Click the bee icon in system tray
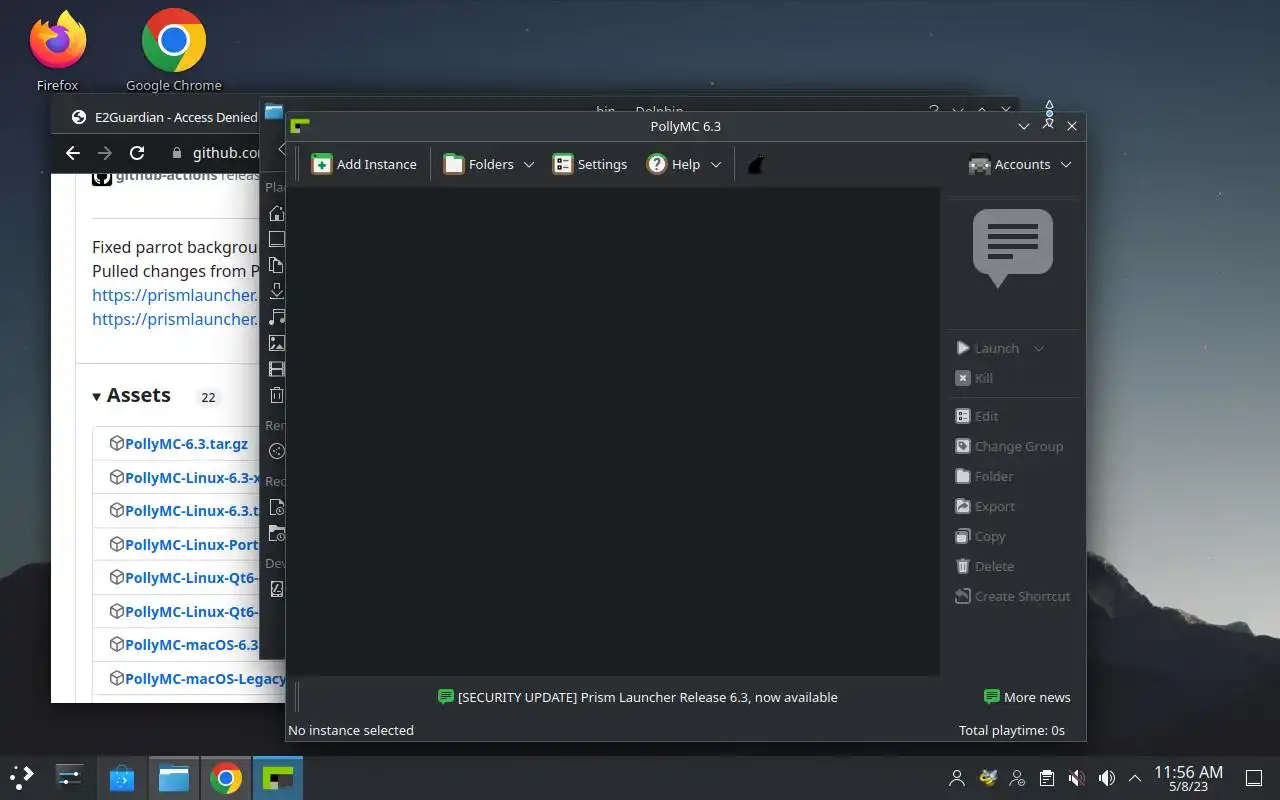 (x=988, y=778)
